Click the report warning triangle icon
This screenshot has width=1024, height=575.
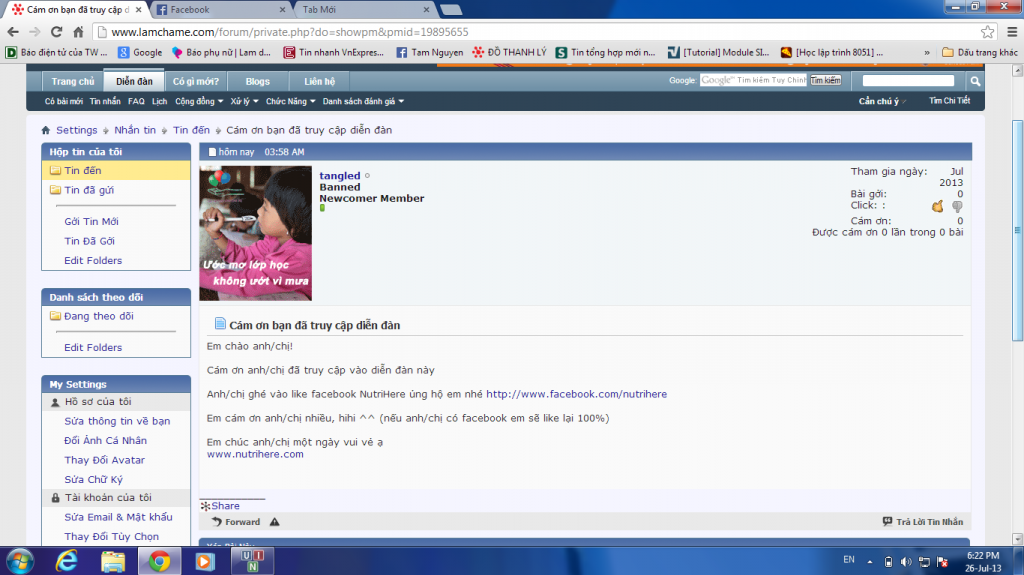(x=274, y=522)
